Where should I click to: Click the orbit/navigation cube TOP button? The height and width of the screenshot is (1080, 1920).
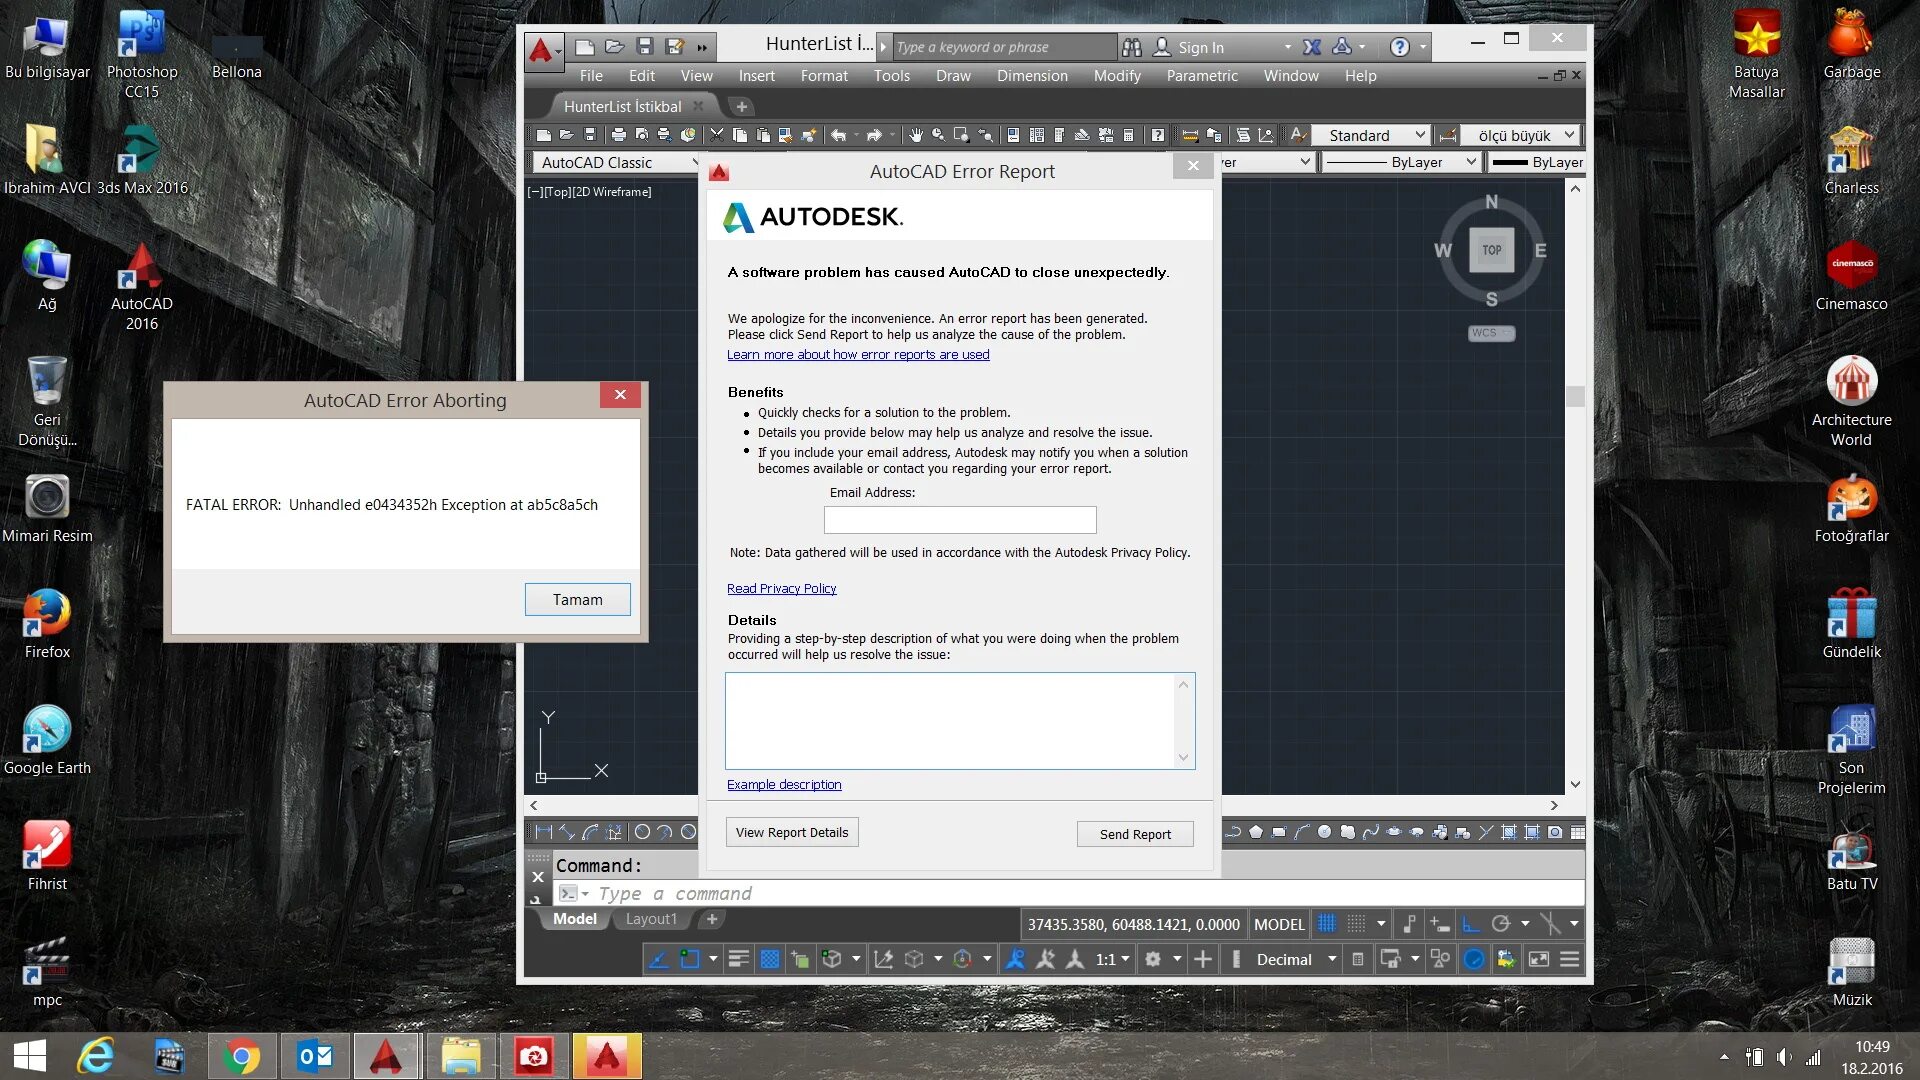point(1490,249)
